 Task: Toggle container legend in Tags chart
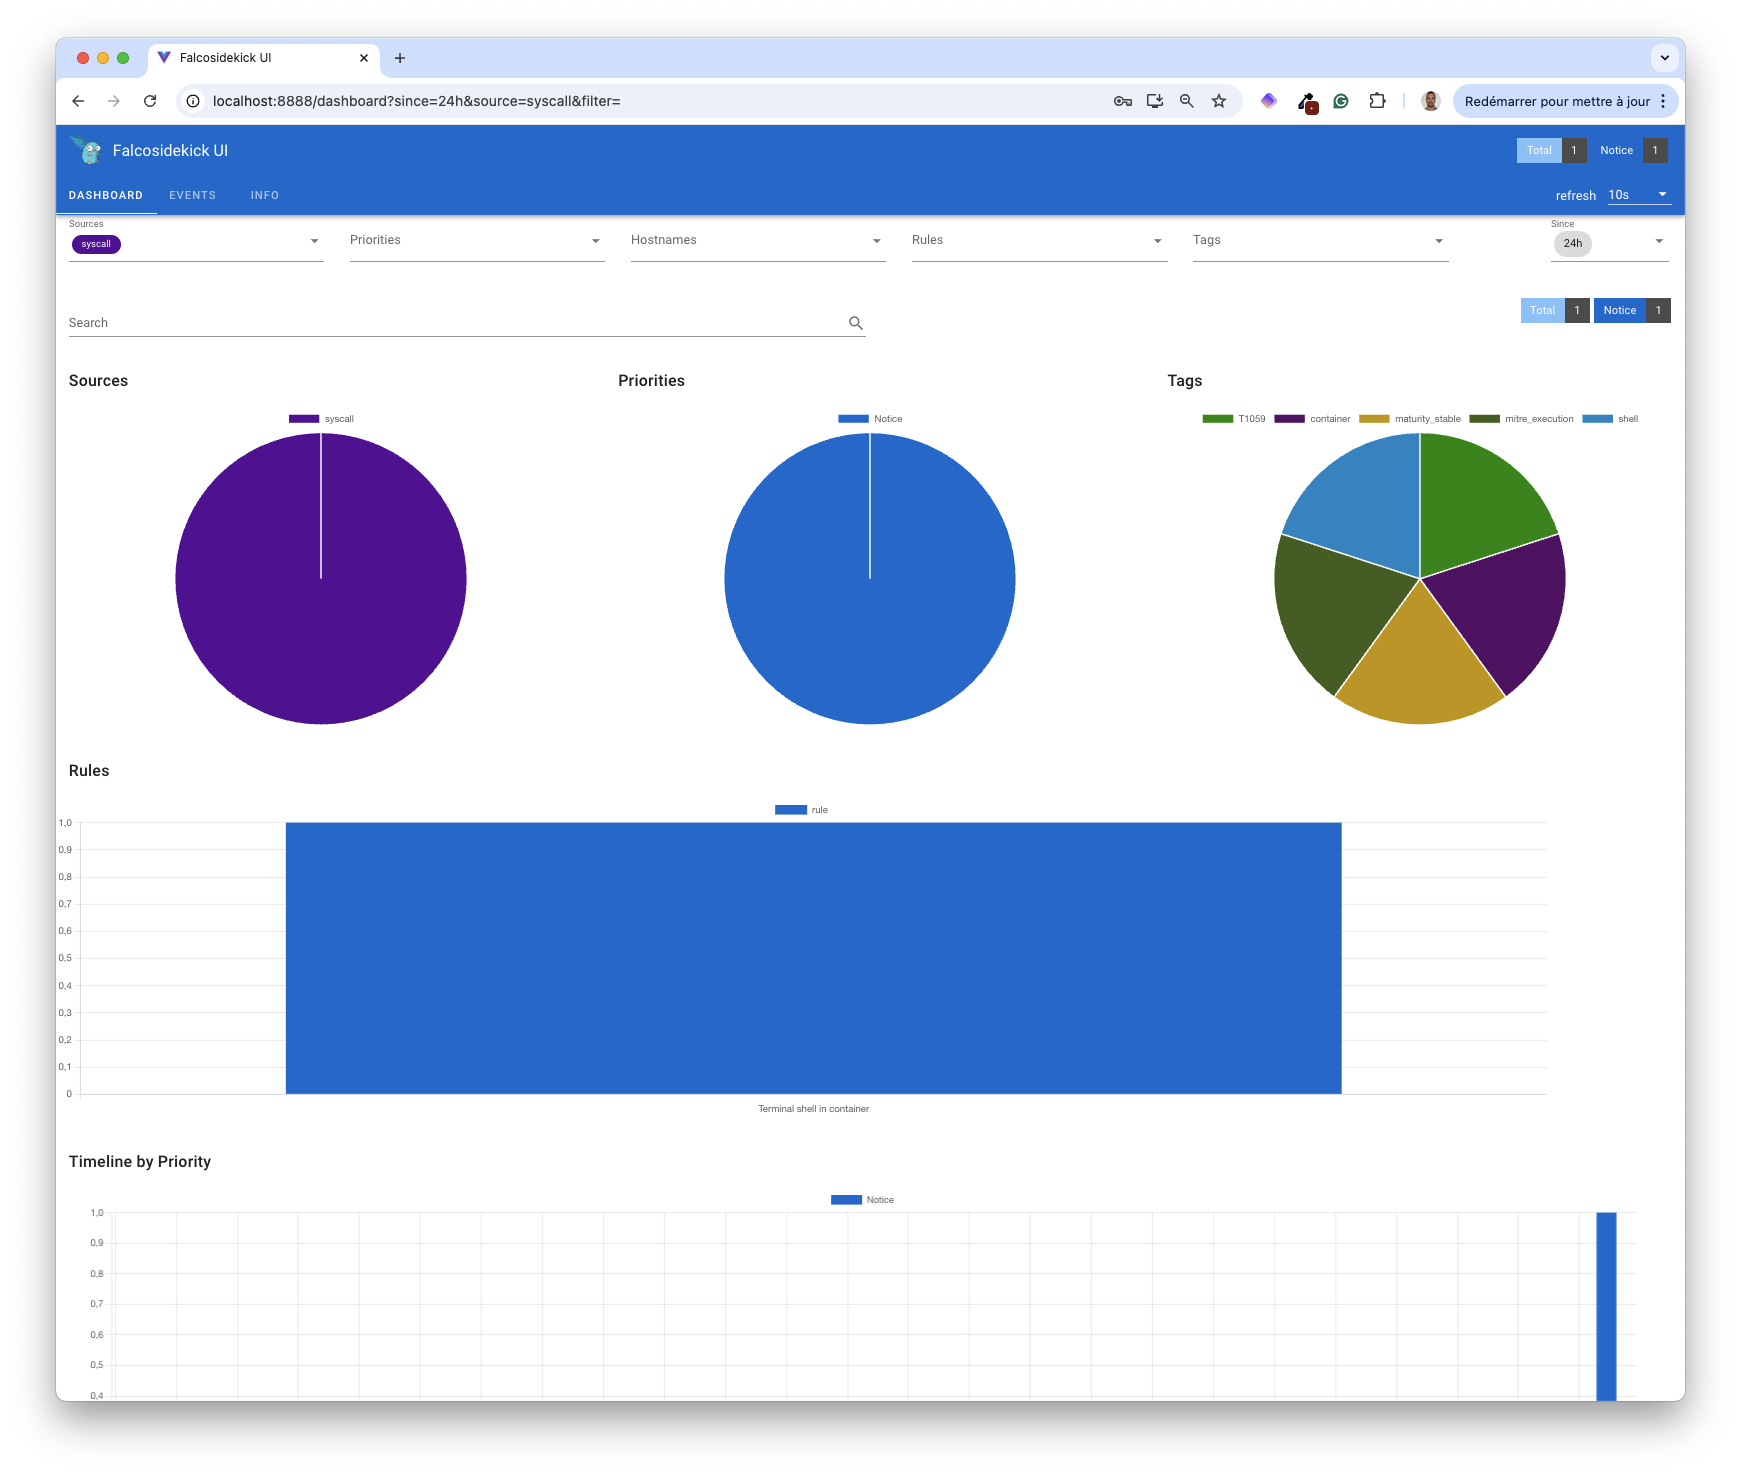click(1312, 419)
